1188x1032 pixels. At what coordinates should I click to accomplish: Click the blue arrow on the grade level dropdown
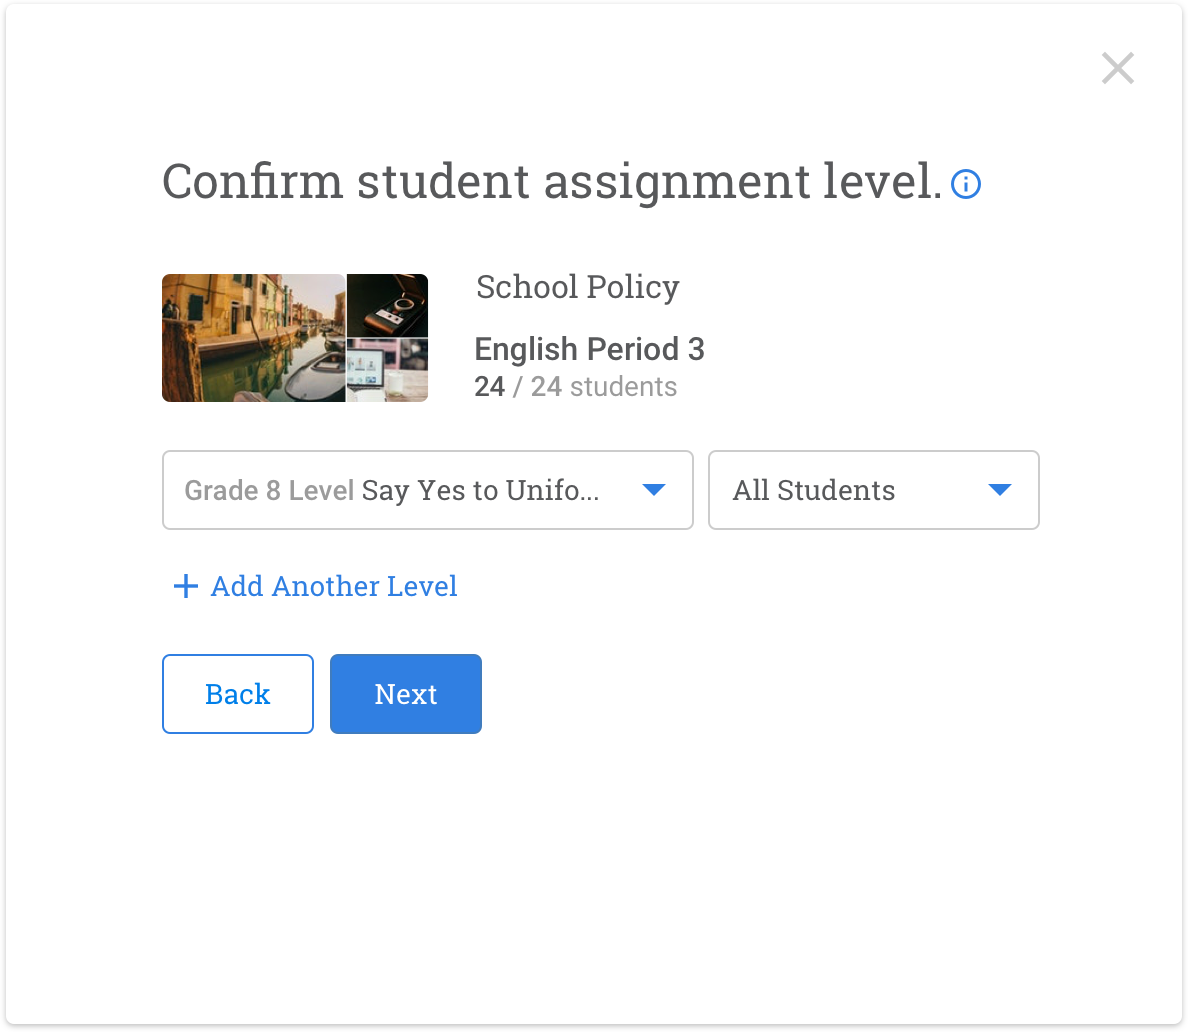pyautogui.click(x=654, y=490)
